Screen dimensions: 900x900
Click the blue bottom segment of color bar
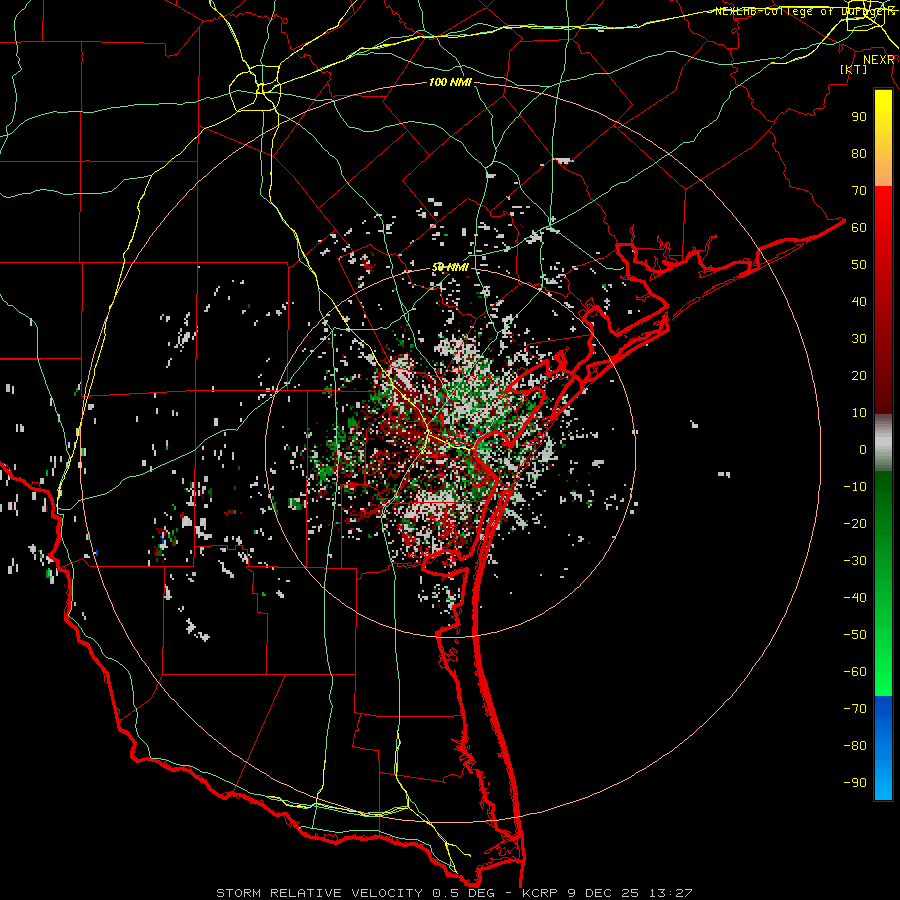(883, 748)
